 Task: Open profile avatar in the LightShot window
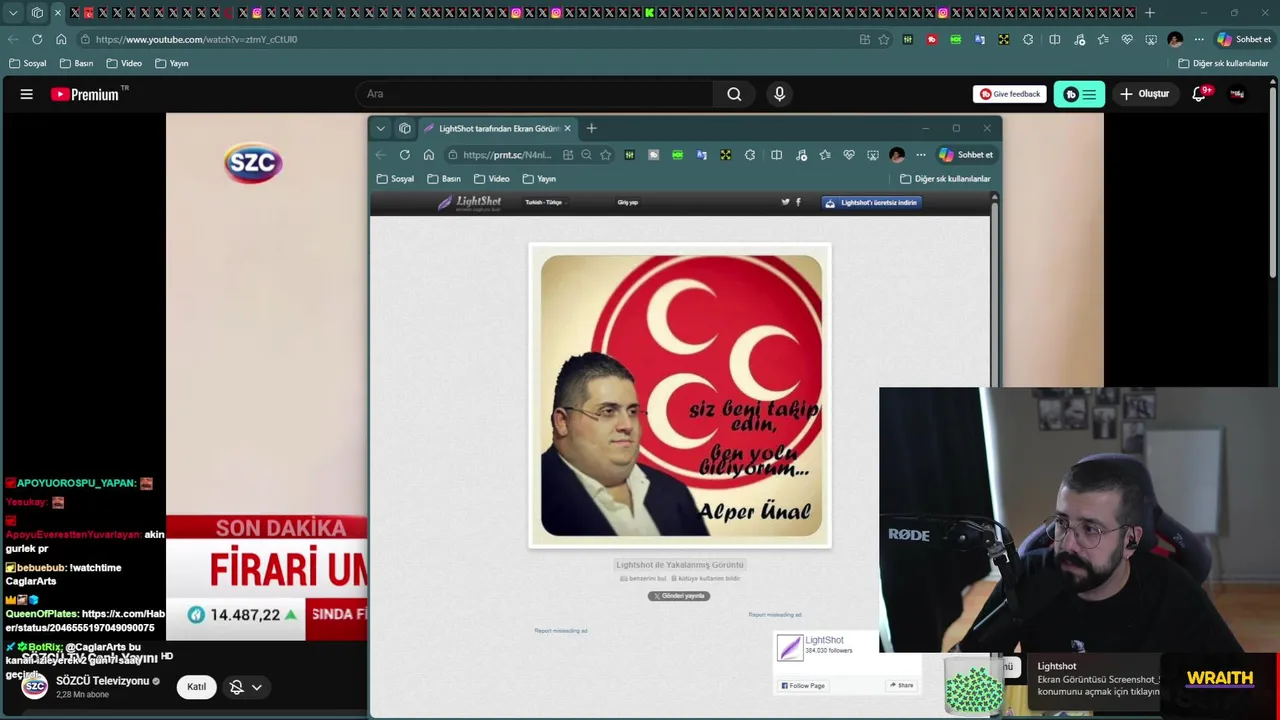pos(897,155)
